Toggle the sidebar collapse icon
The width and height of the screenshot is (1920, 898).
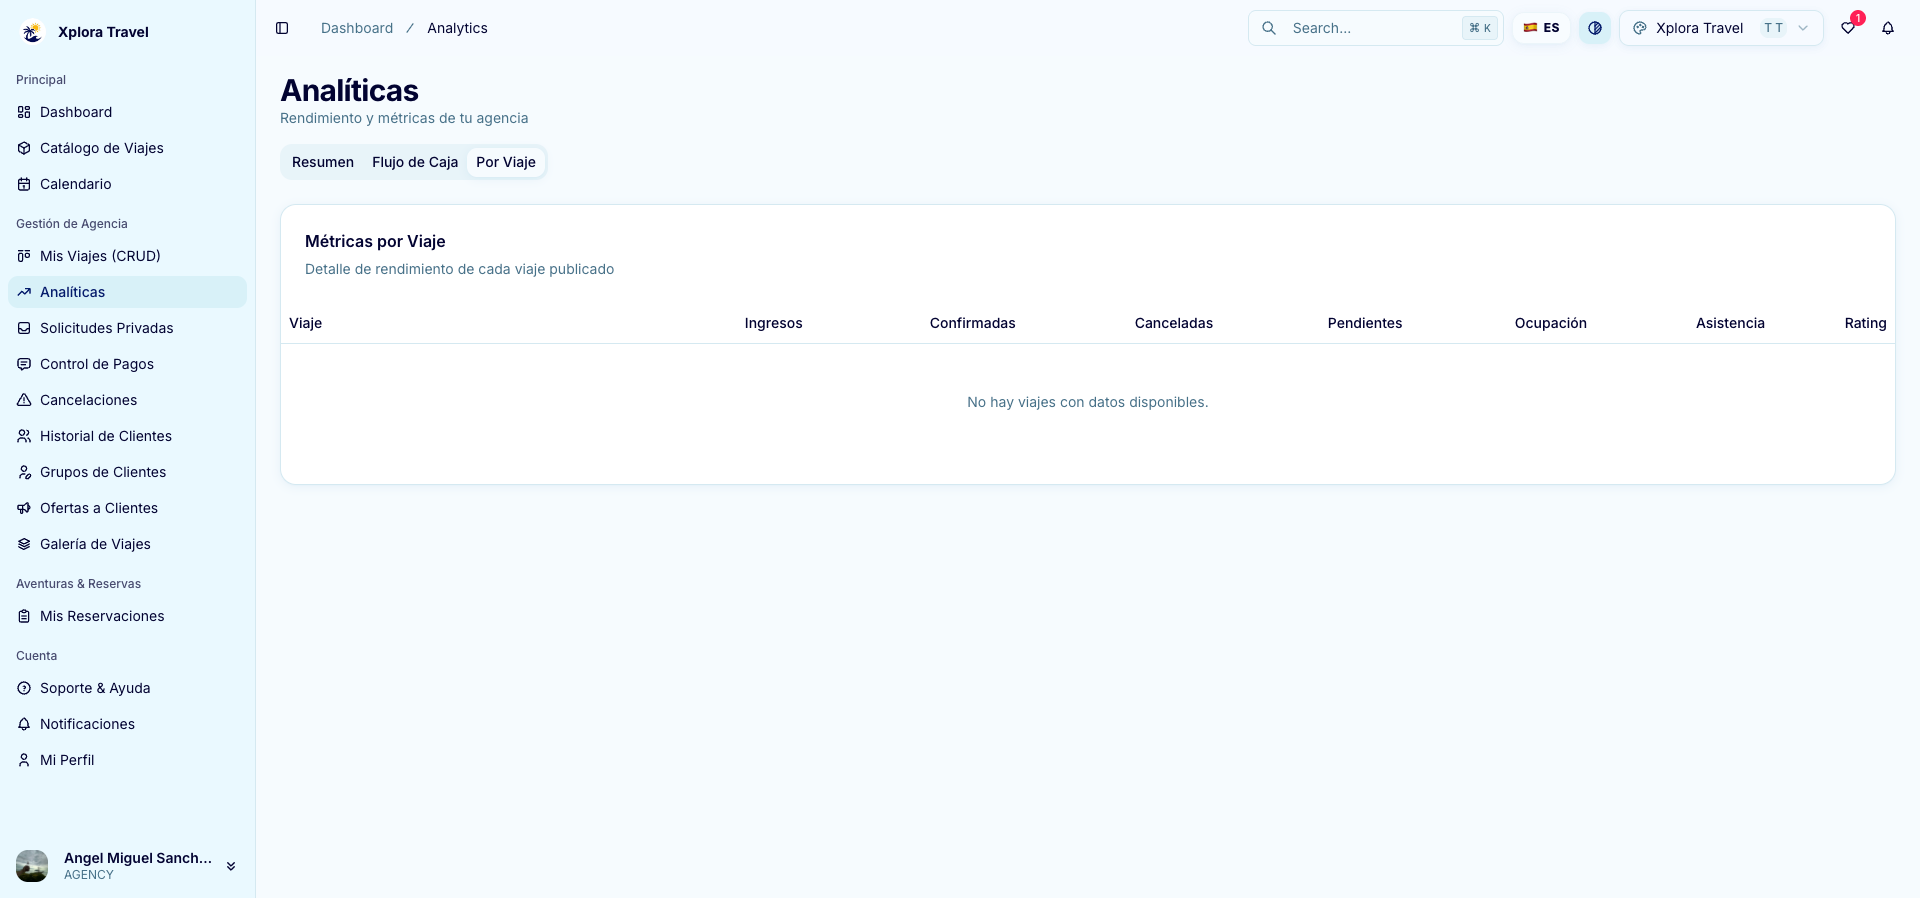pyautogui.click(x=282, y=28)
